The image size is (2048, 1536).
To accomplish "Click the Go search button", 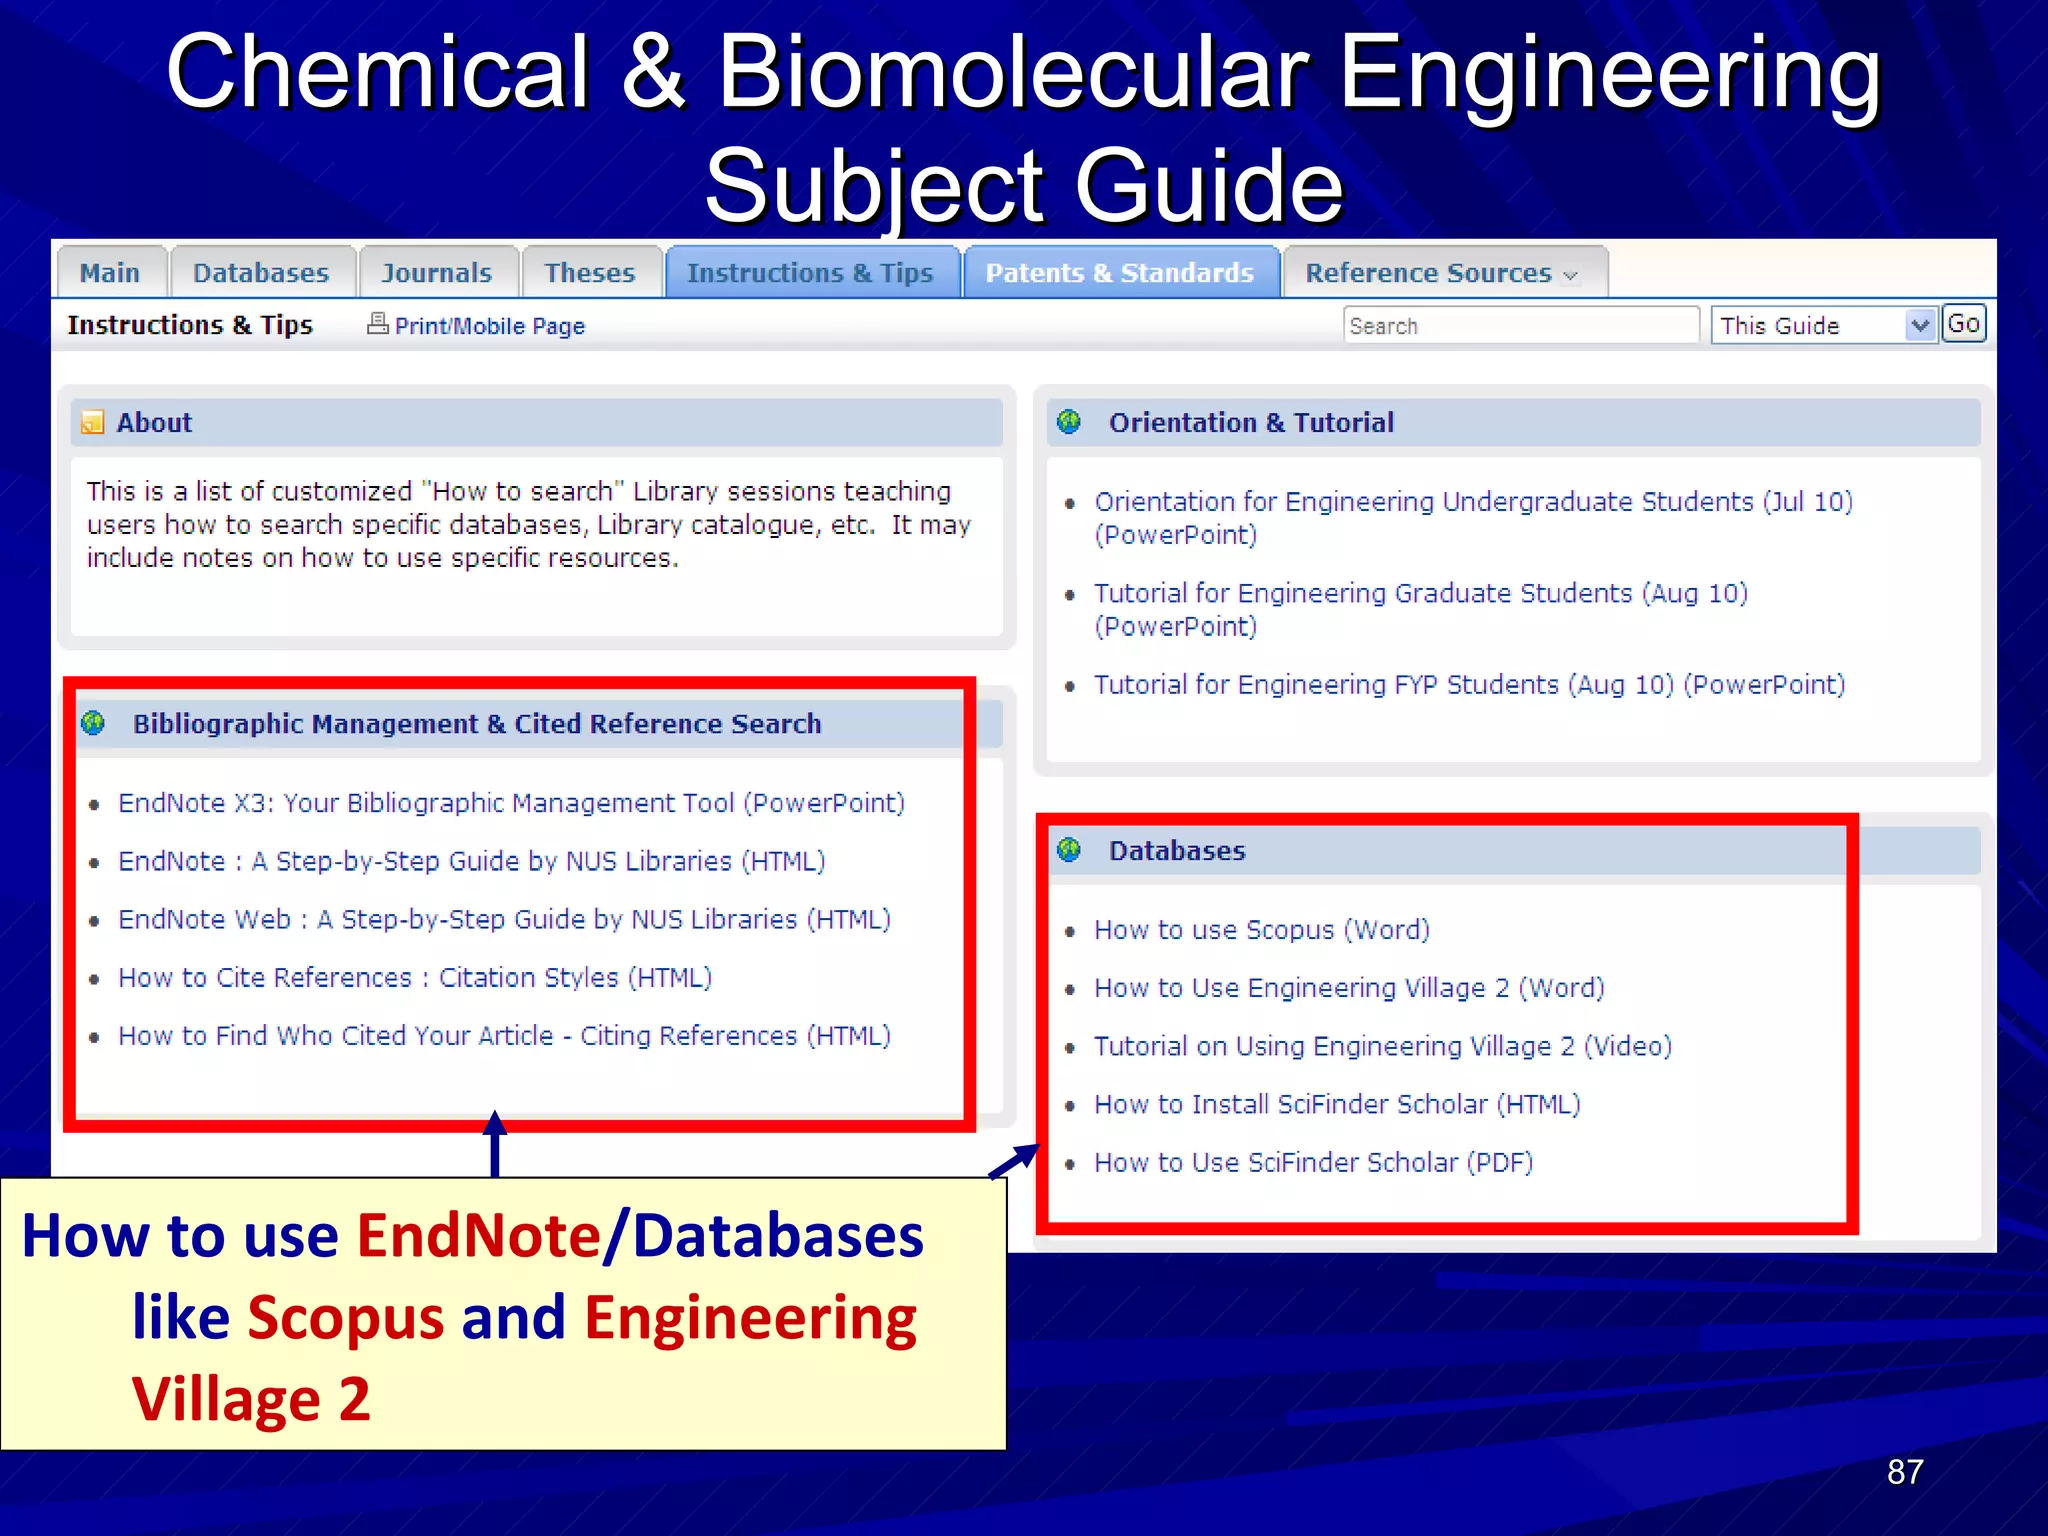I will coord(1964,324).
